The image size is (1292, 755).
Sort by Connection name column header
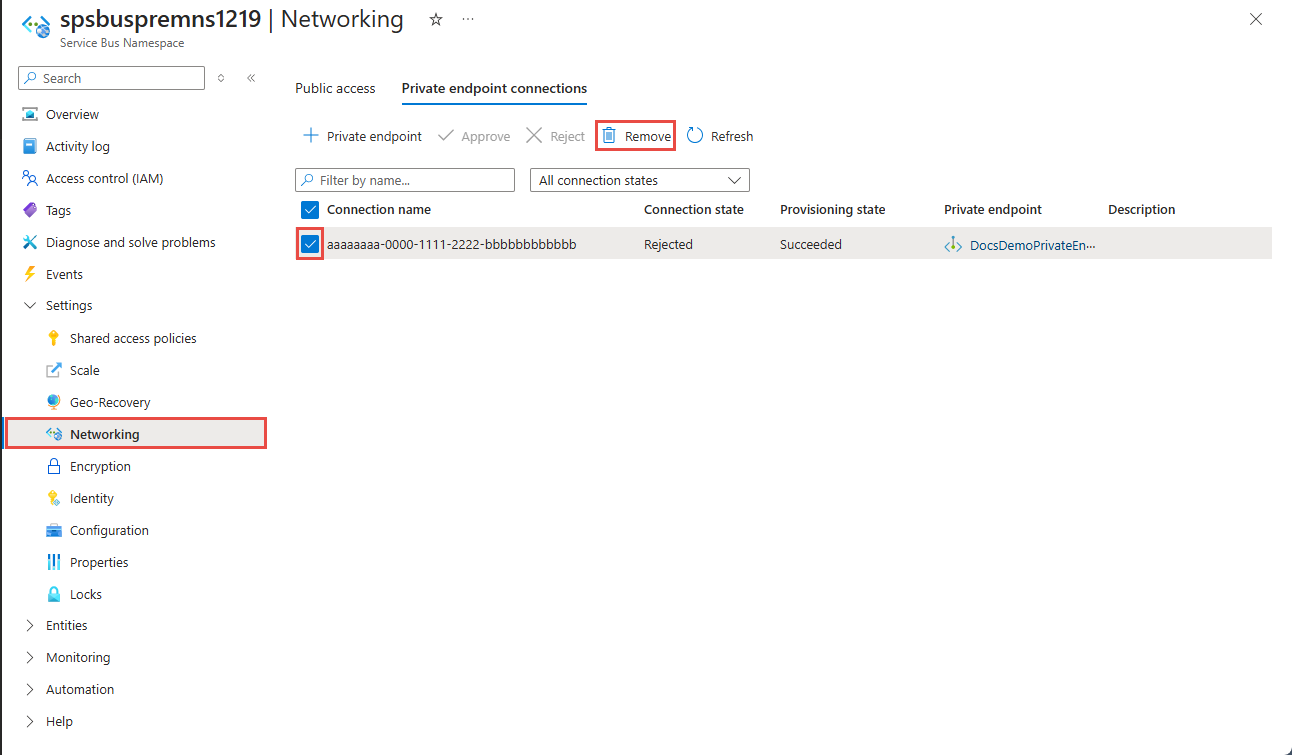pyautogui.click(x=379, y=209)
